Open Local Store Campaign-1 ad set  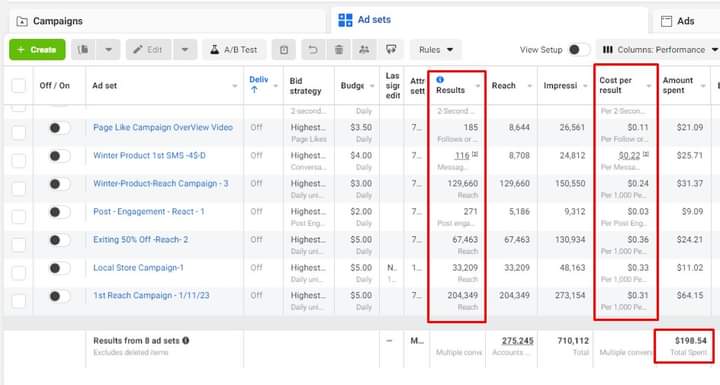138,267
